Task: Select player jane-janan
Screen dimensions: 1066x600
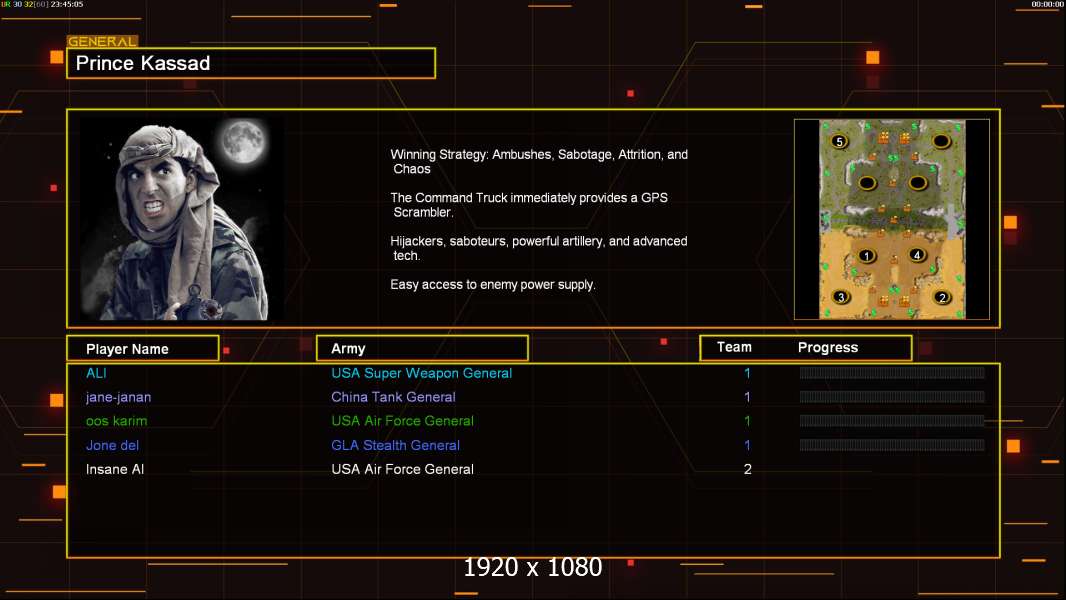Action: coord(118,397)
